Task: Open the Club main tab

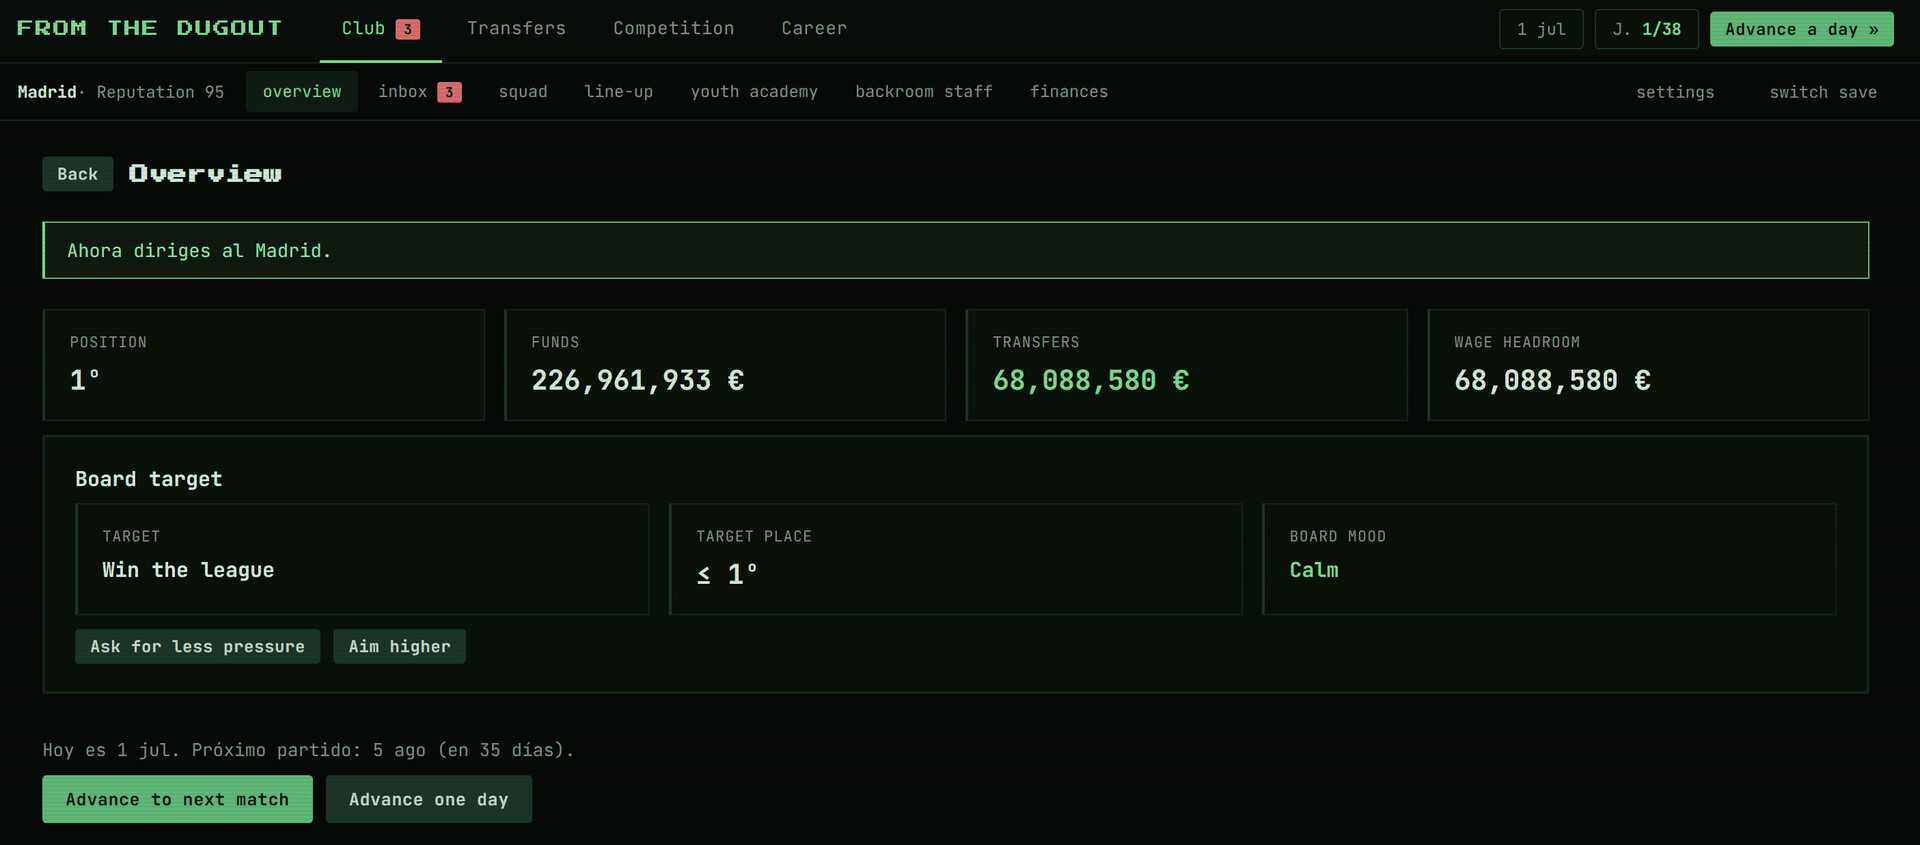Action: tap(380, 29)
